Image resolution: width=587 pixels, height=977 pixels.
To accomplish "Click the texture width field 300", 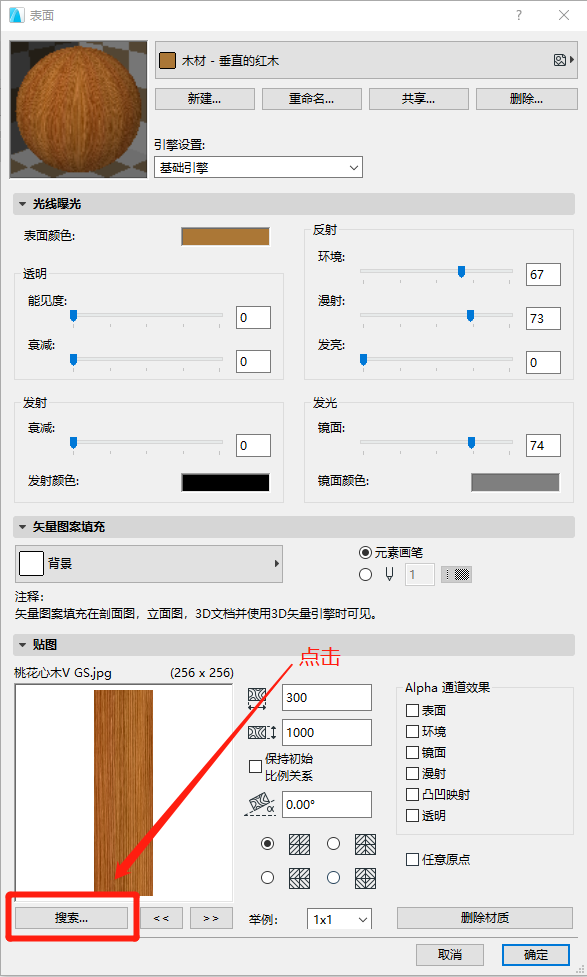I will (327, 698).
